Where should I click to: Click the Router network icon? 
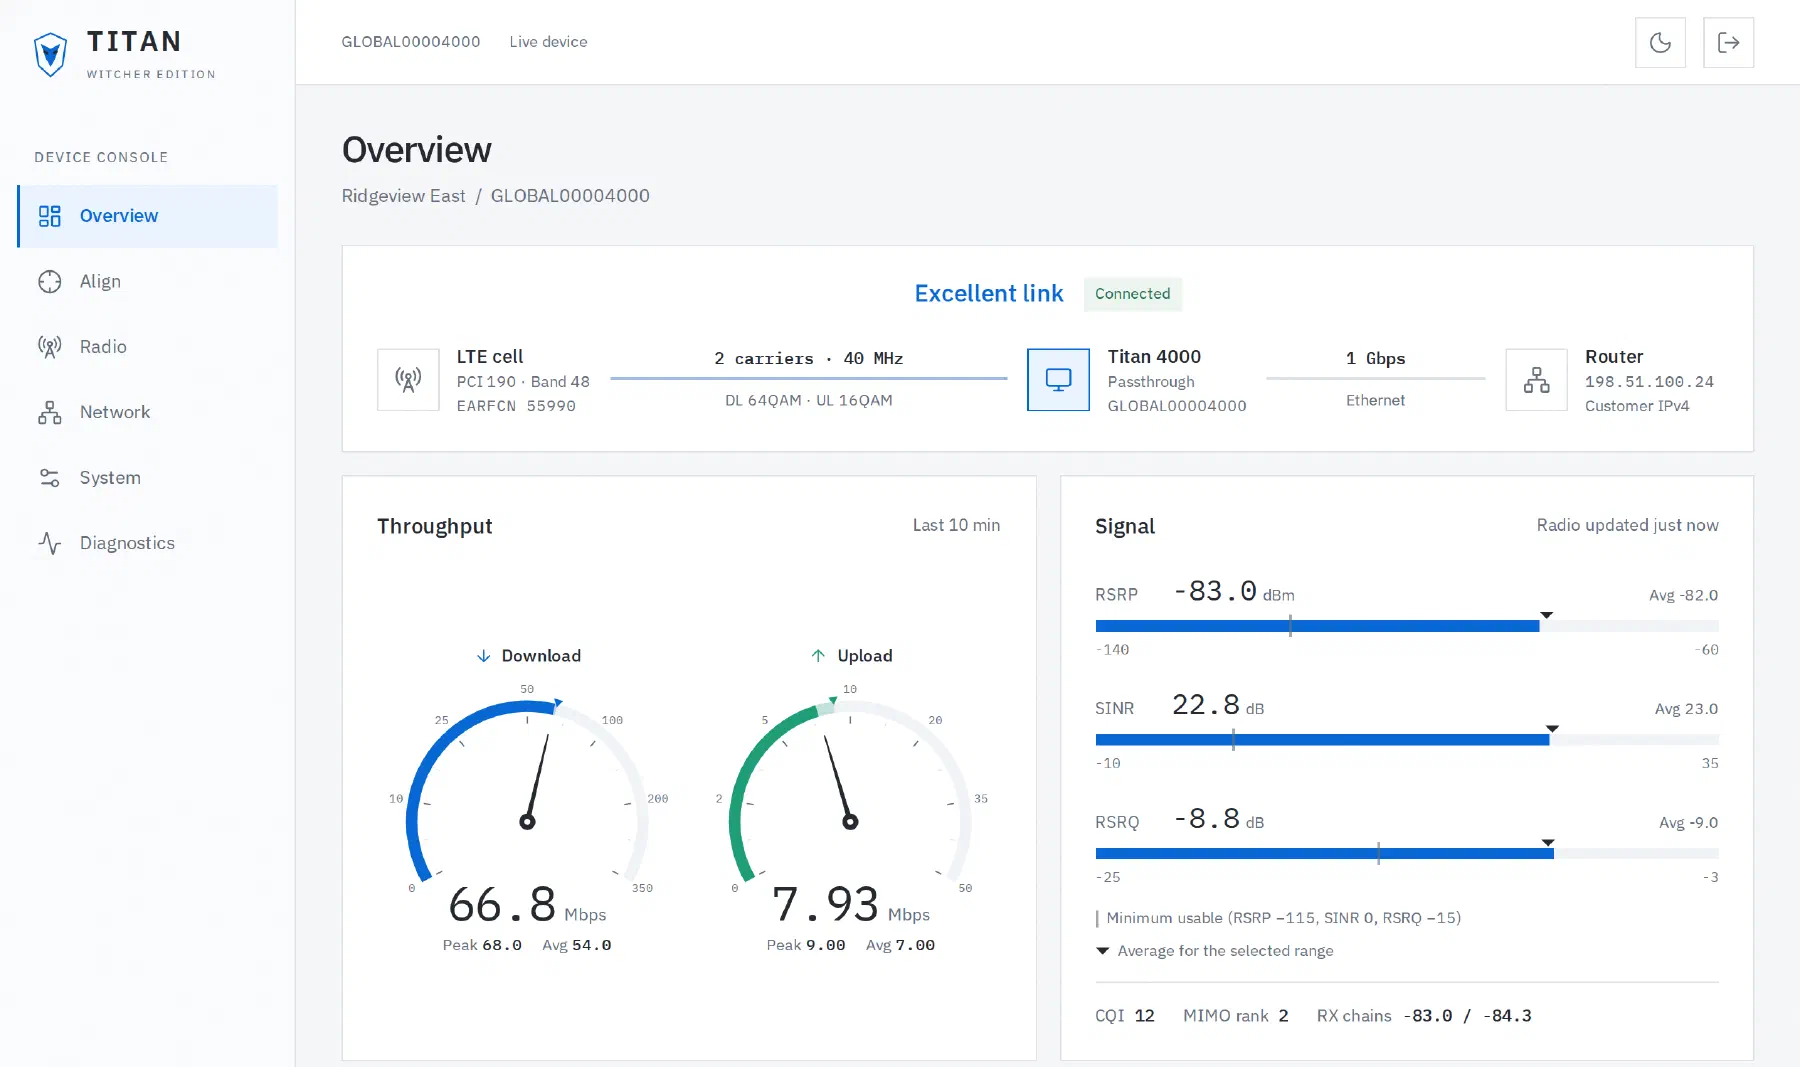pos(1537,380)
